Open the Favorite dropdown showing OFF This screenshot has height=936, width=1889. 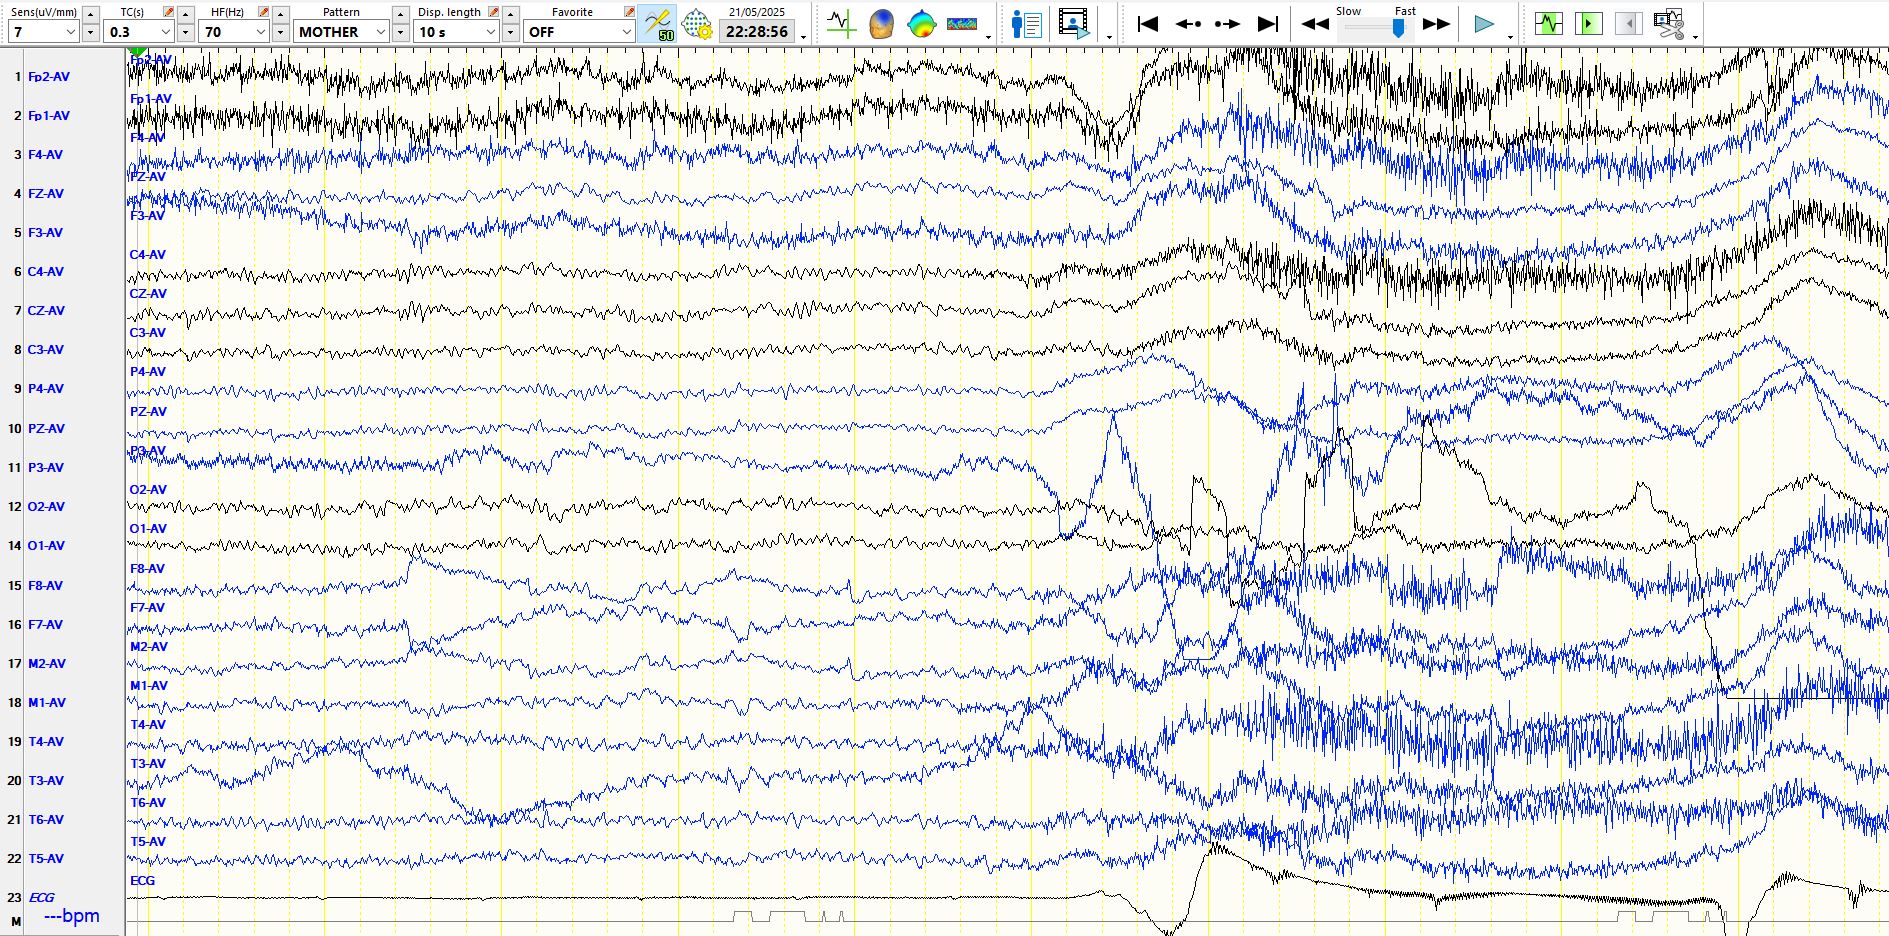click(x=579, y=32)
